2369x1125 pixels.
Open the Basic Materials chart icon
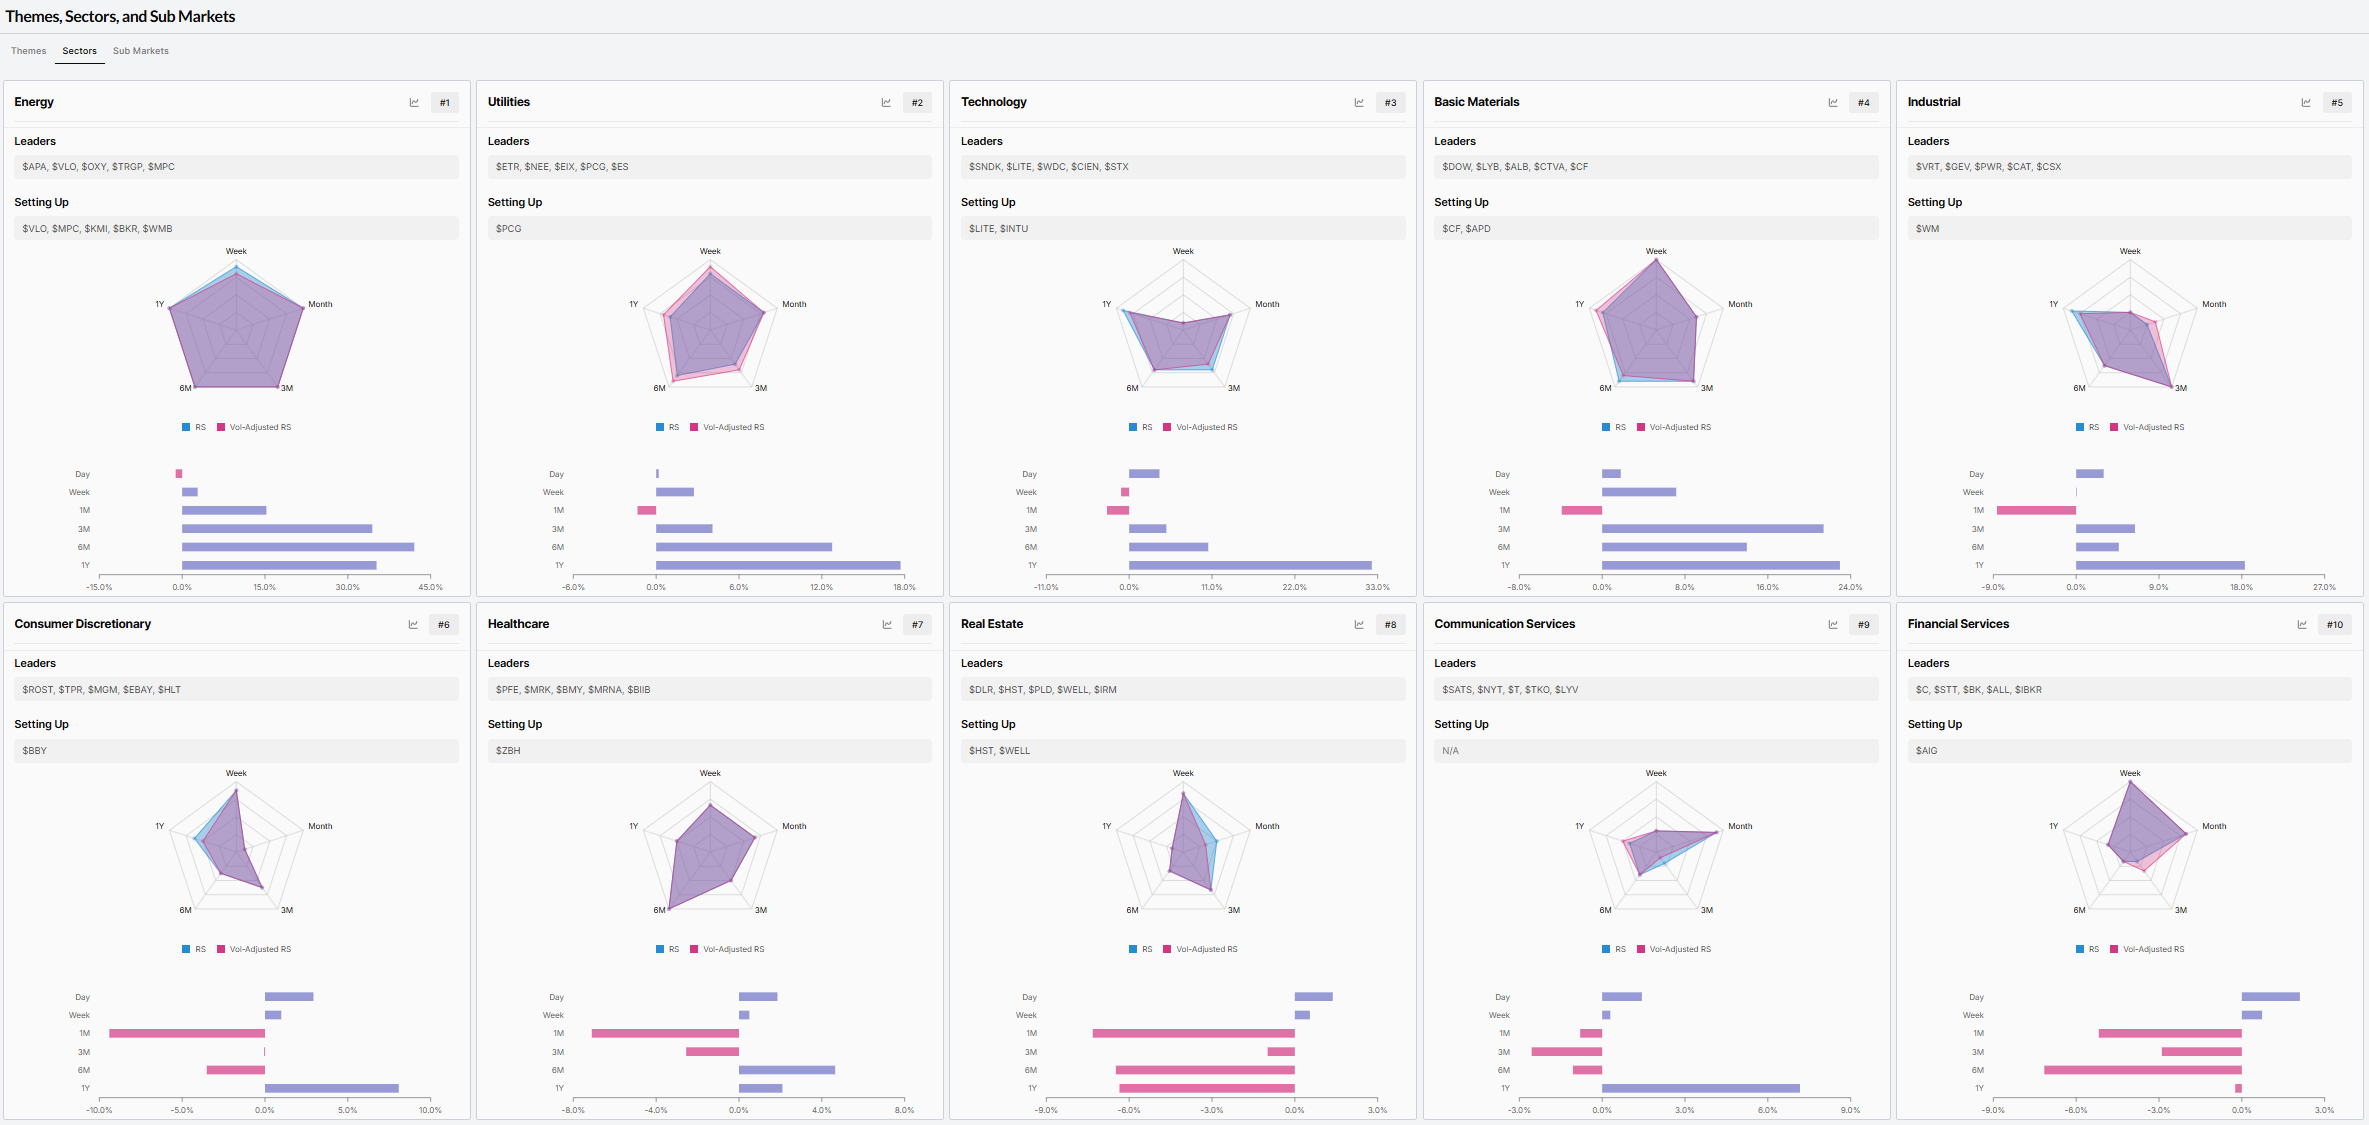pos(1833,103)
